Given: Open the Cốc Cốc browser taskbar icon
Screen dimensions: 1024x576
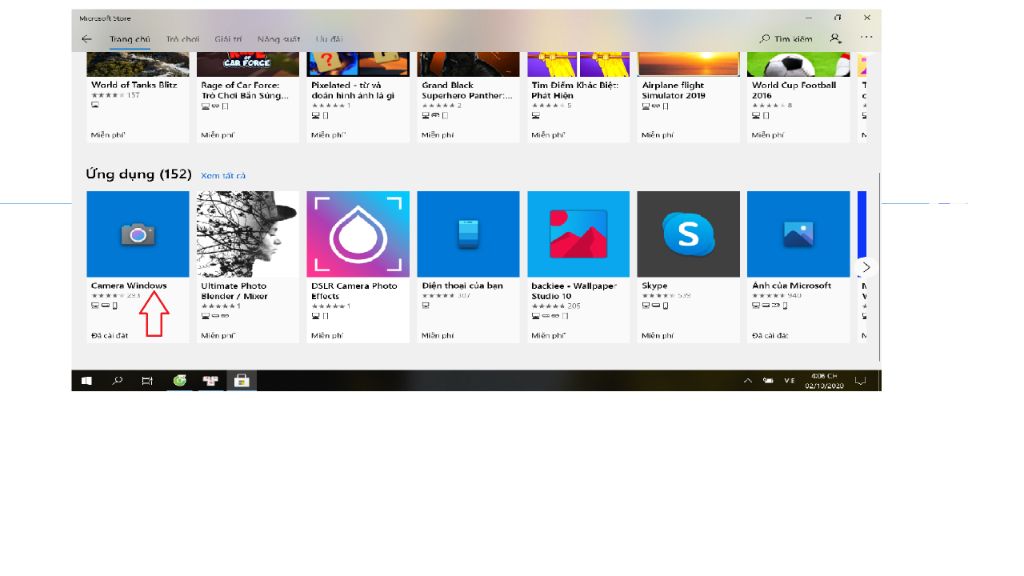Looking at the screenshot, I should coord(180,381).
